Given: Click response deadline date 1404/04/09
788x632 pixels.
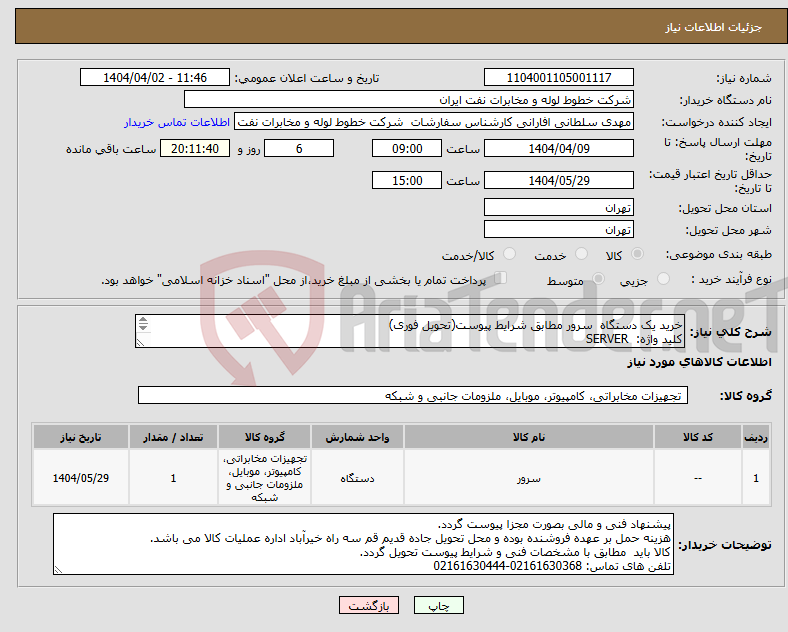Looking at the screenshot, I should [x=558, y=148].
